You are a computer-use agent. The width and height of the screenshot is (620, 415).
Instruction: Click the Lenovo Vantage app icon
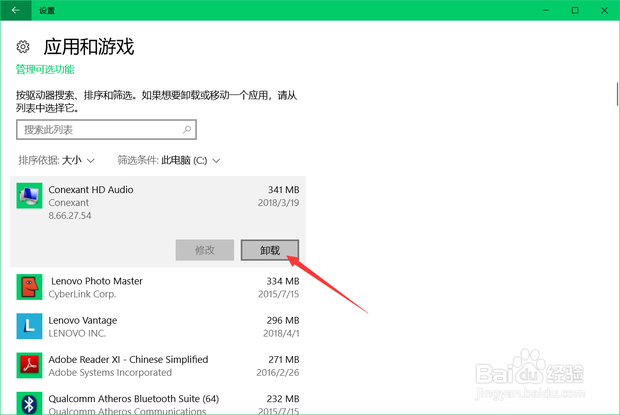coord(29,326)
